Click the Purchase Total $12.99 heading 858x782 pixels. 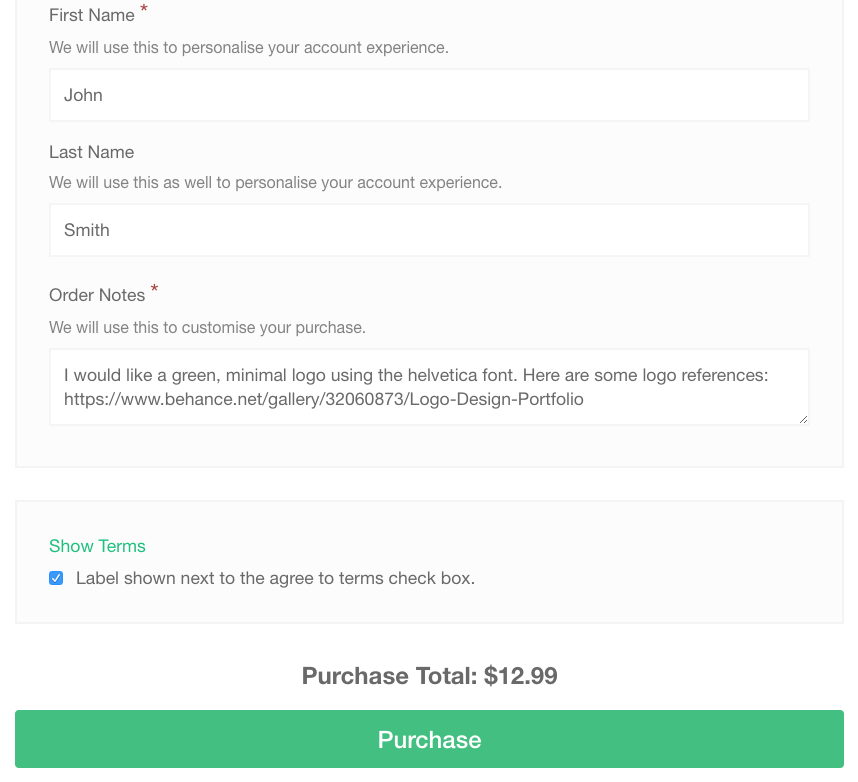coord(430,675)
